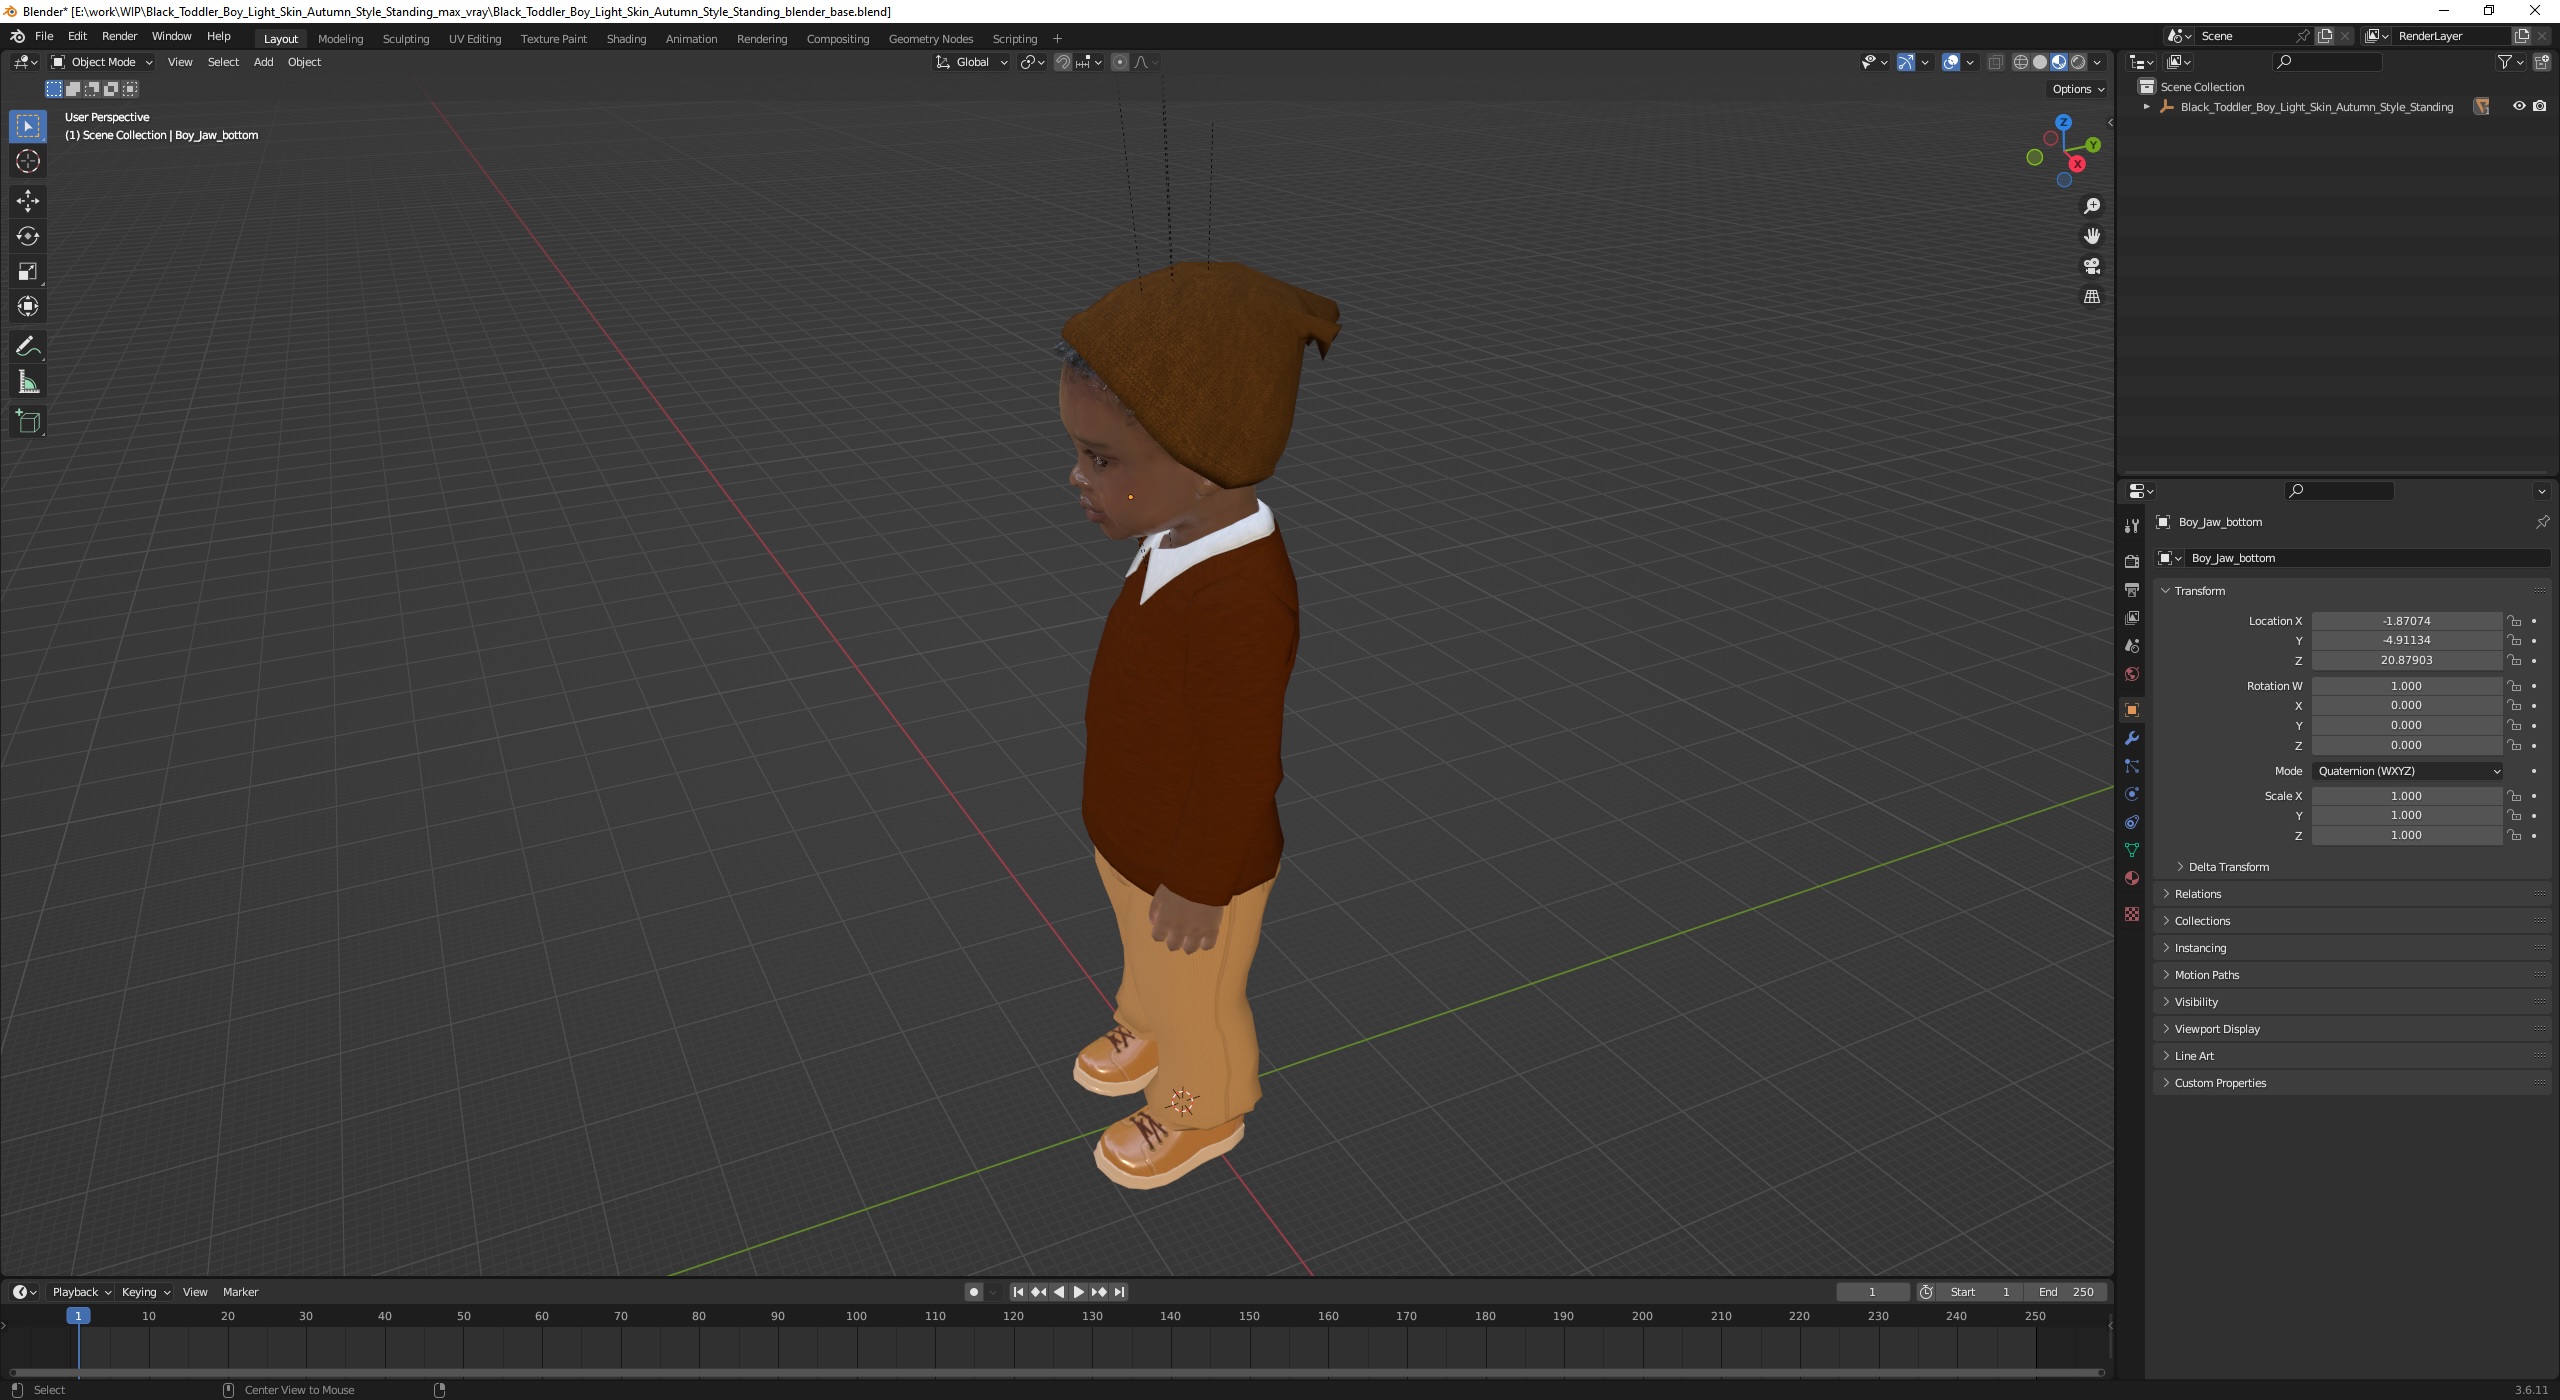Expand the Relations panel
Image resolution: width=2560 pixels, height=1400 pixels.
coord(2197,894)
